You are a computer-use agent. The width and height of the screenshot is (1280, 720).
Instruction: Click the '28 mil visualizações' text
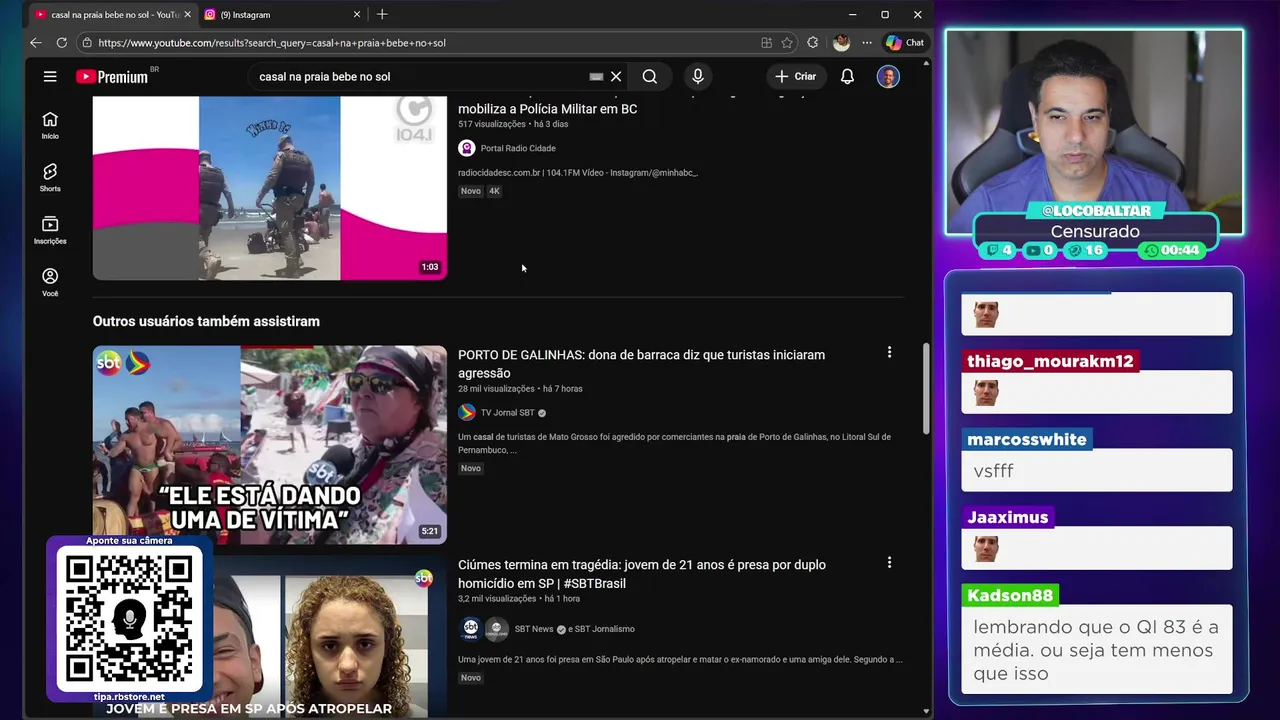(x=496, y=388)
